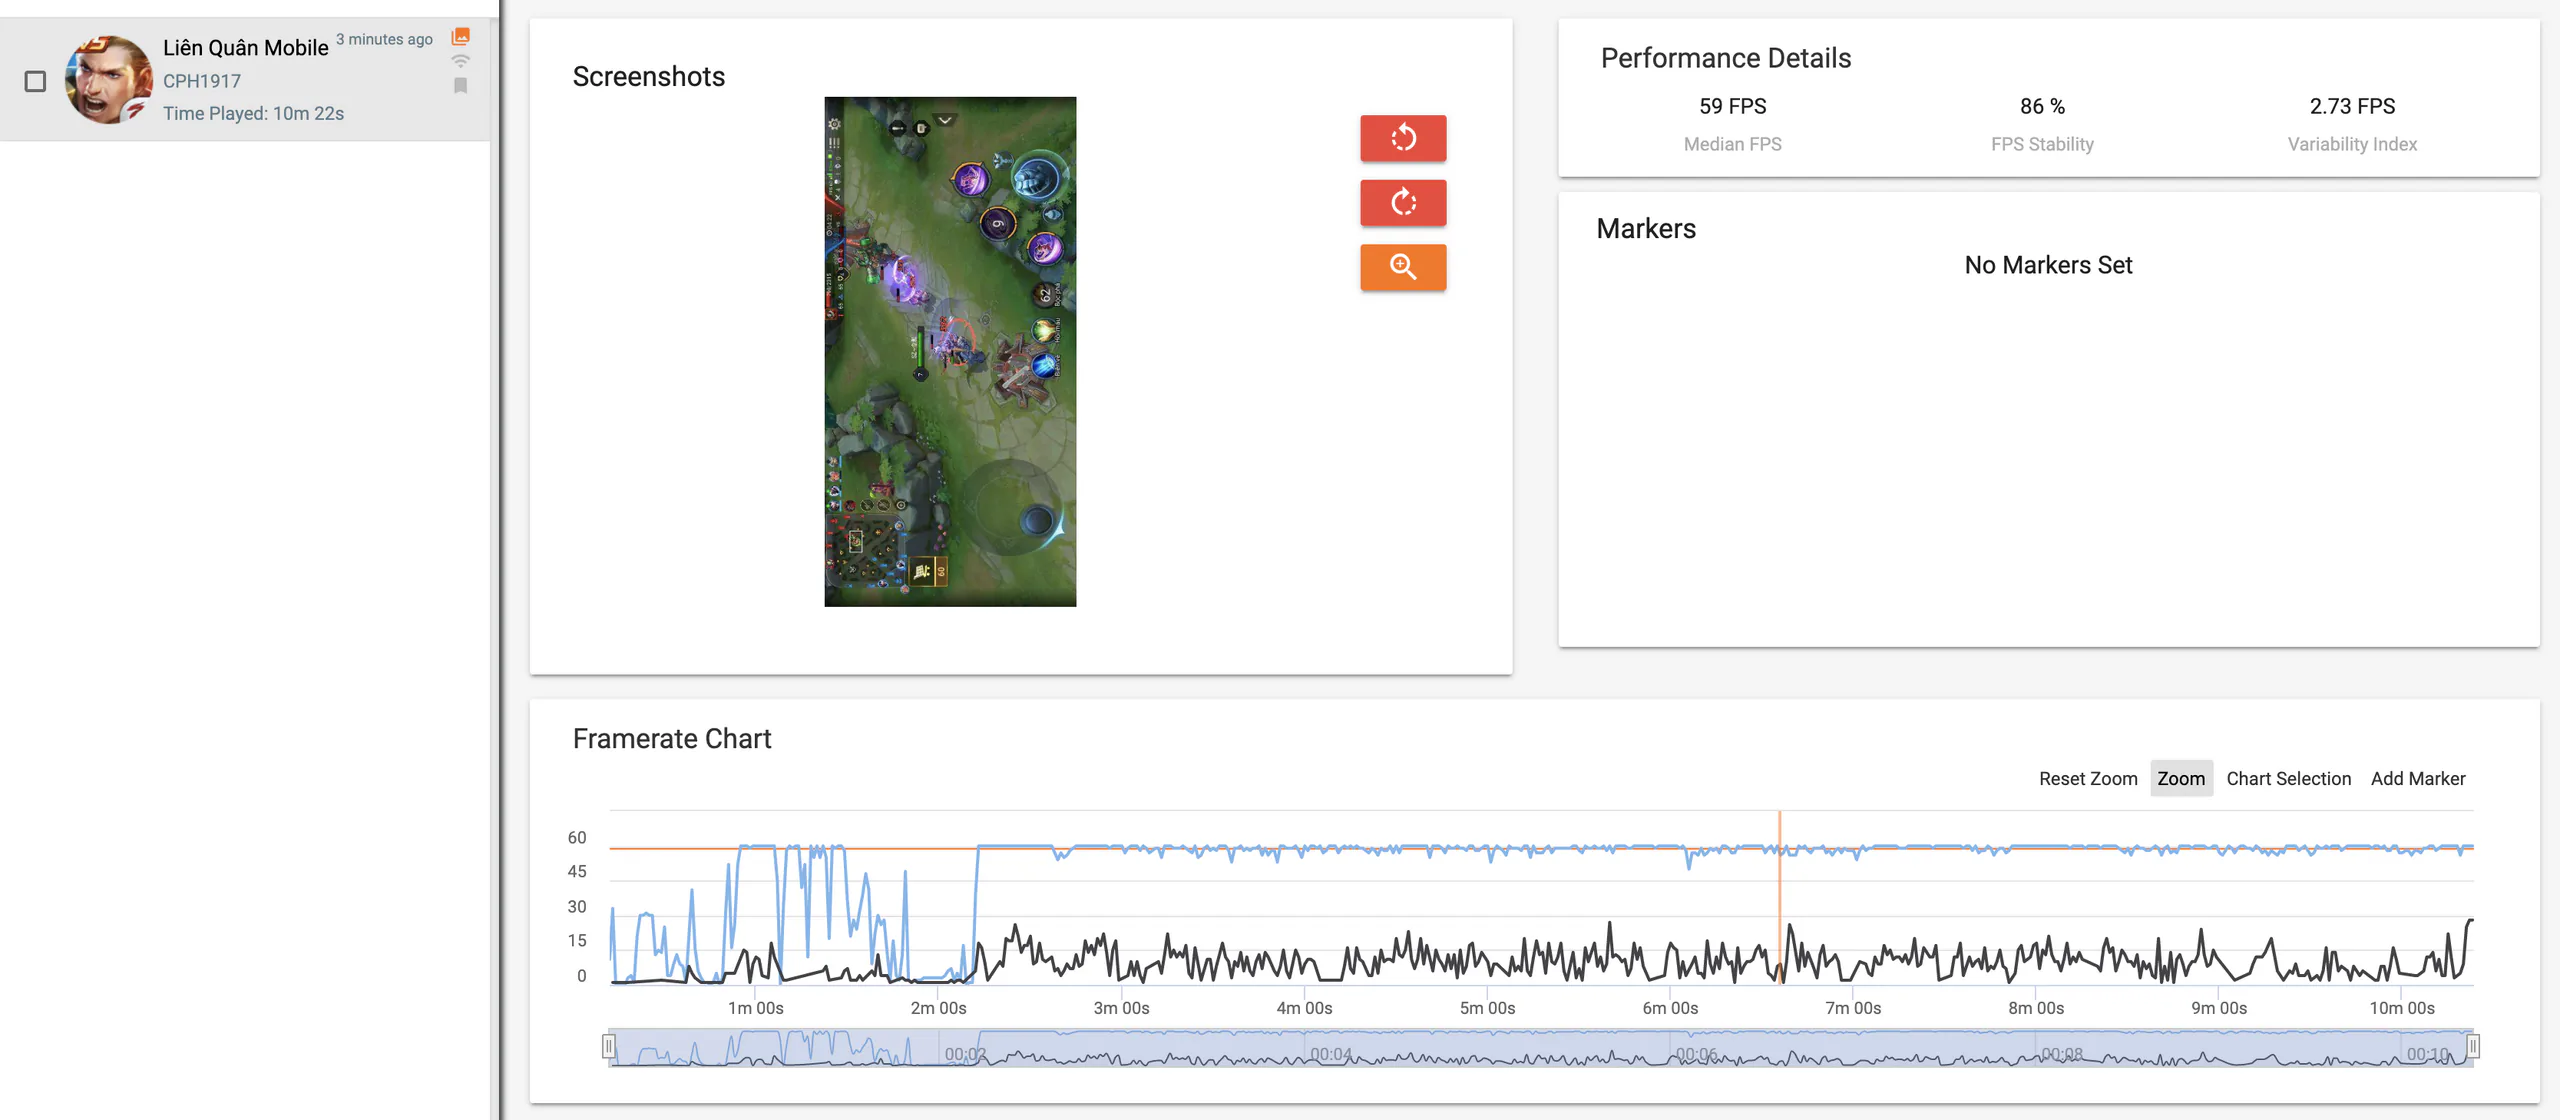Viewport: 2560px width, 1120px height.
Task: Click the 59 FPS median value
Action: coord(1733,106)
